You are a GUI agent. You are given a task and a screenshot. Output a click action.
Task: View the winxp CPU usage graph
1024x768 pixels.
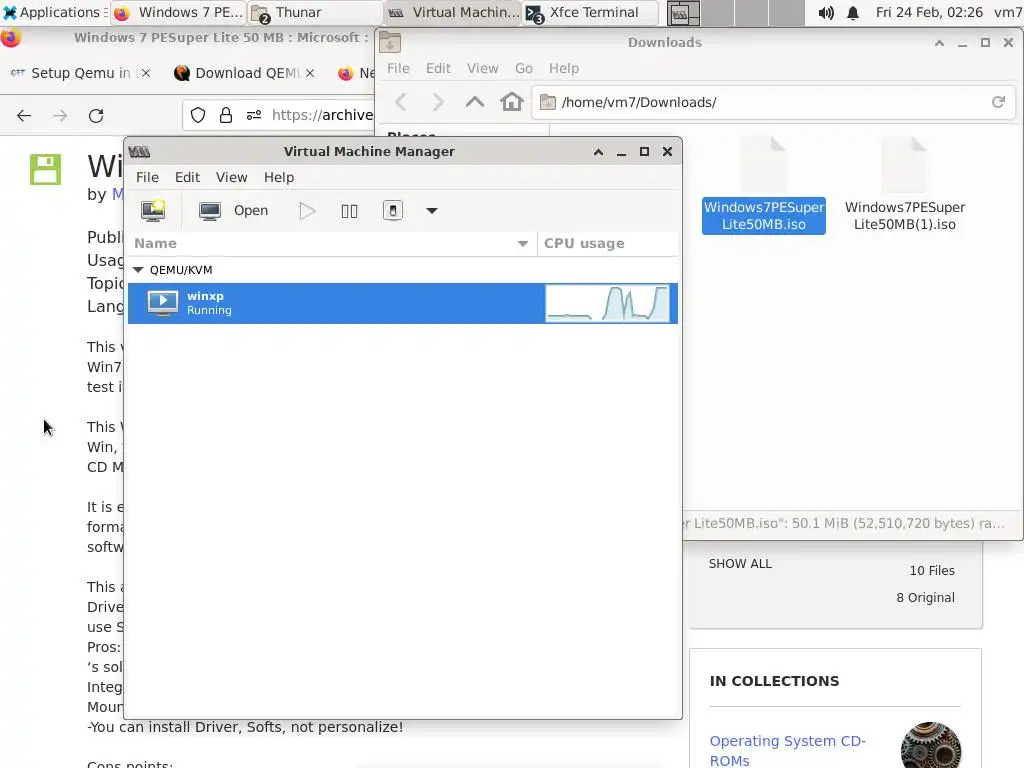(x=607, y=303)
